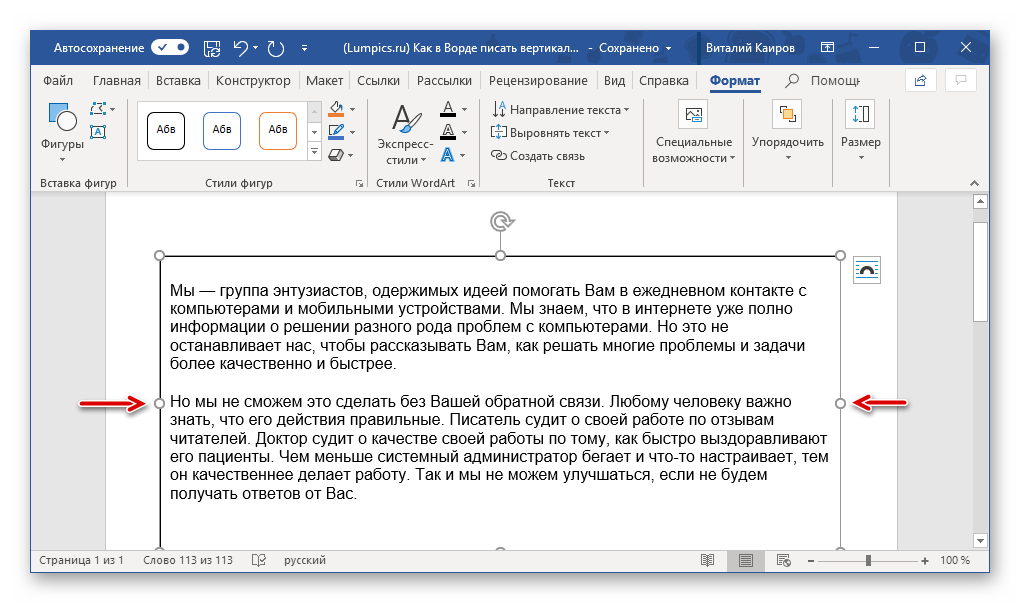
Task: Open the Вставка (Insert) tab
Action: pos(178,81)
